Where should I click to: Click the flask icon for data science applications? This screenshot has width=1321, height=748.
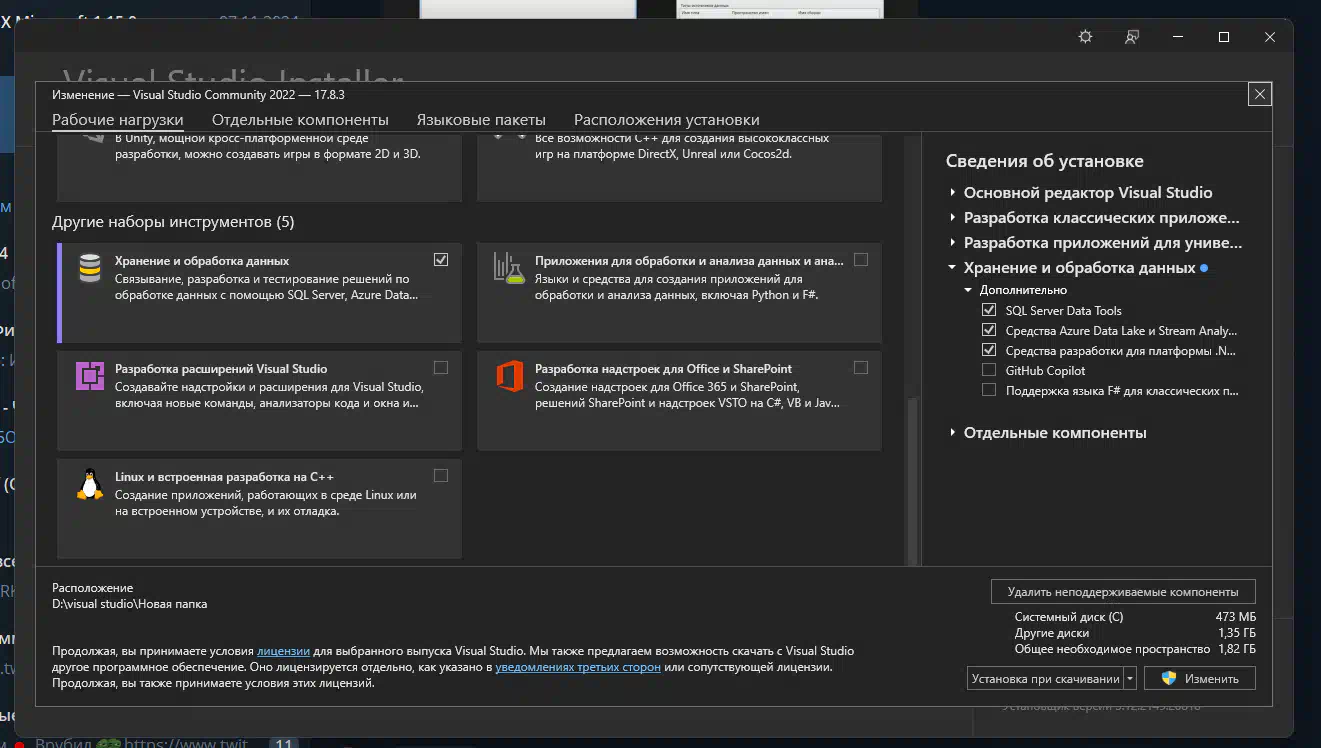point(509,268)
